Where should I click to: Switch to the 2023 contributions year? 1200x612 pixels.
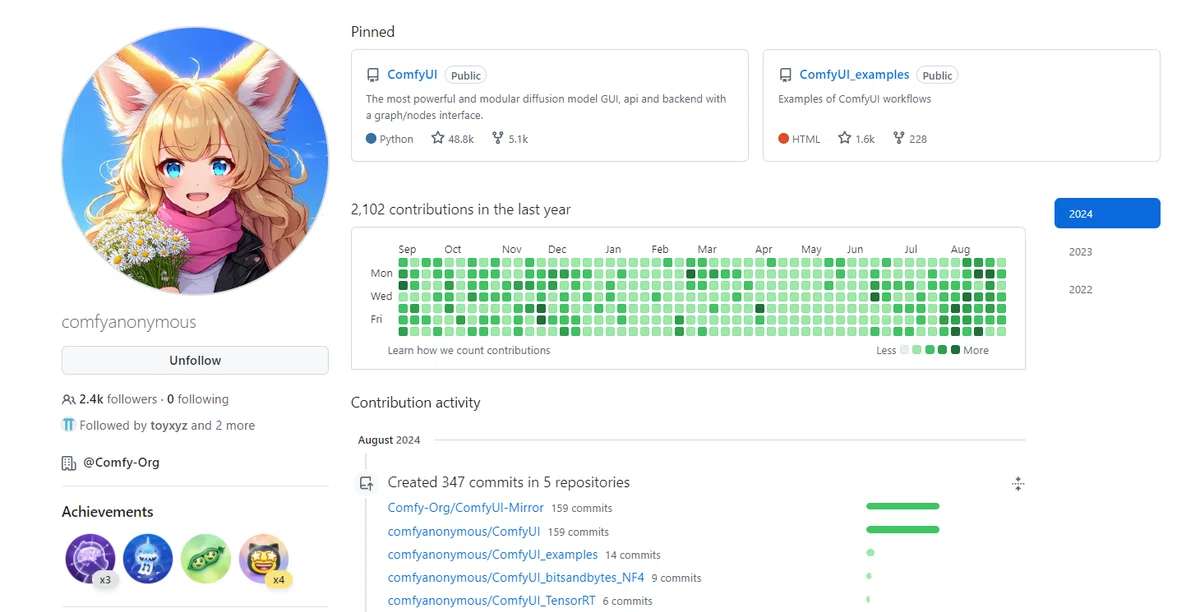(x=1080, y=252)
